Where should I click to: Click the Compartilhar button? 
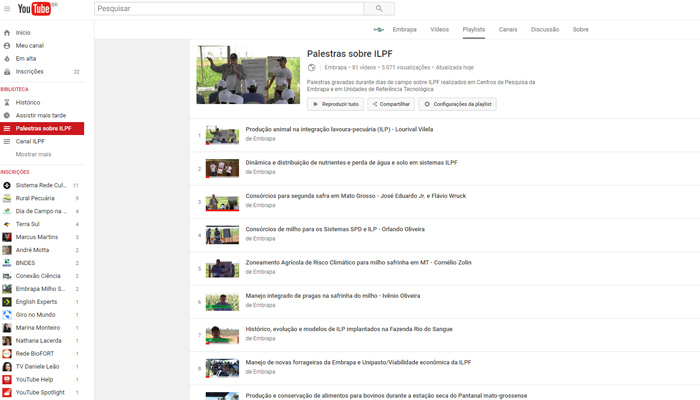coord(391,104)
